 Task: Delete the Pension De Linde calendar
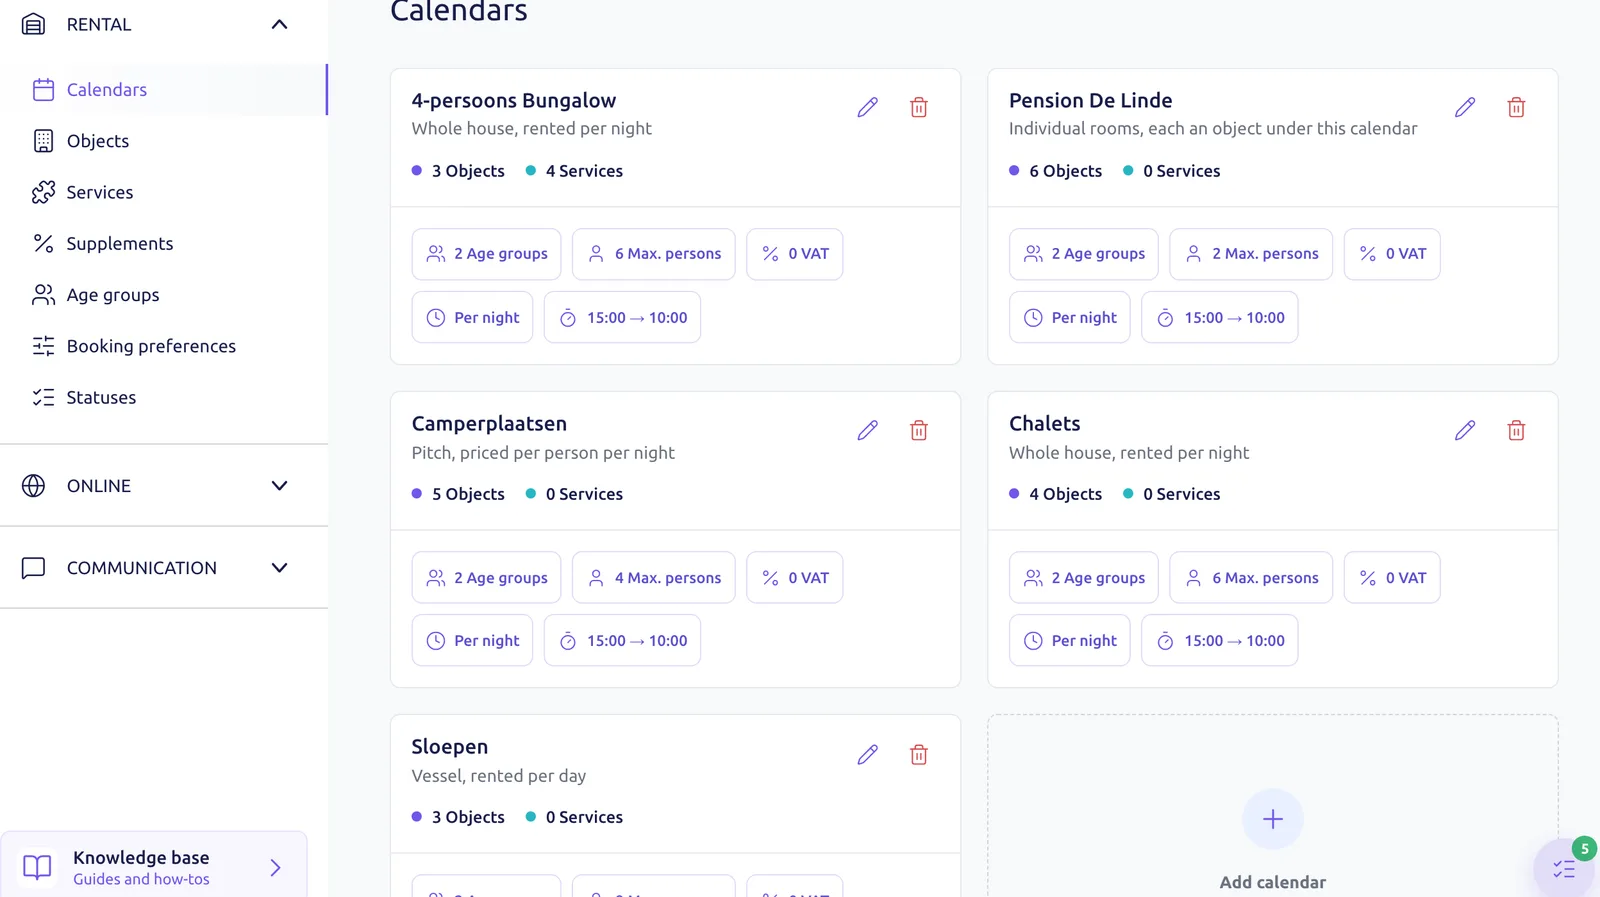point(1516,107)
